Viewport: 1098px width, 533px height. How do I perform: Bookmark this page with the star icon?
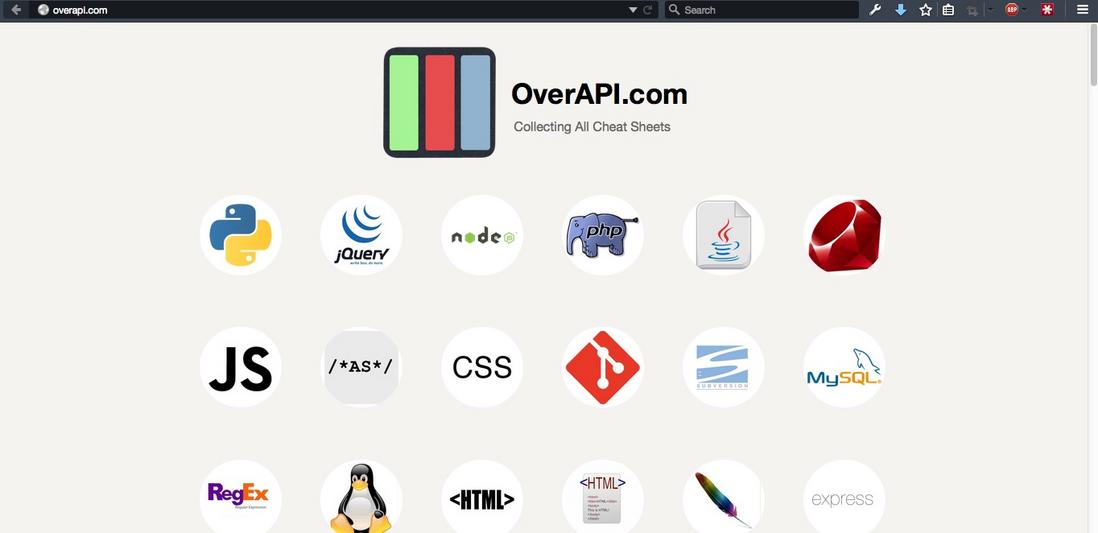[926, 10]
